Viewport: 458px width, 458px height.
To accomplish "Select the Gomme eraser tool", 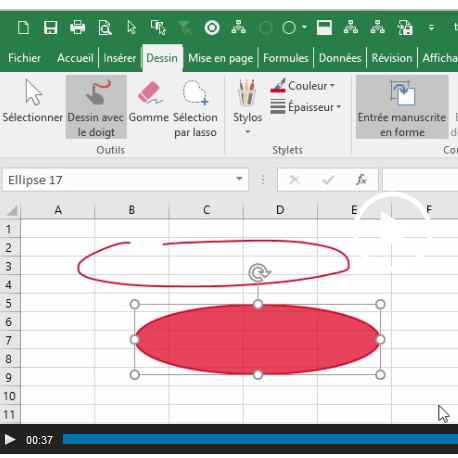I will click(x=149, y=102).
